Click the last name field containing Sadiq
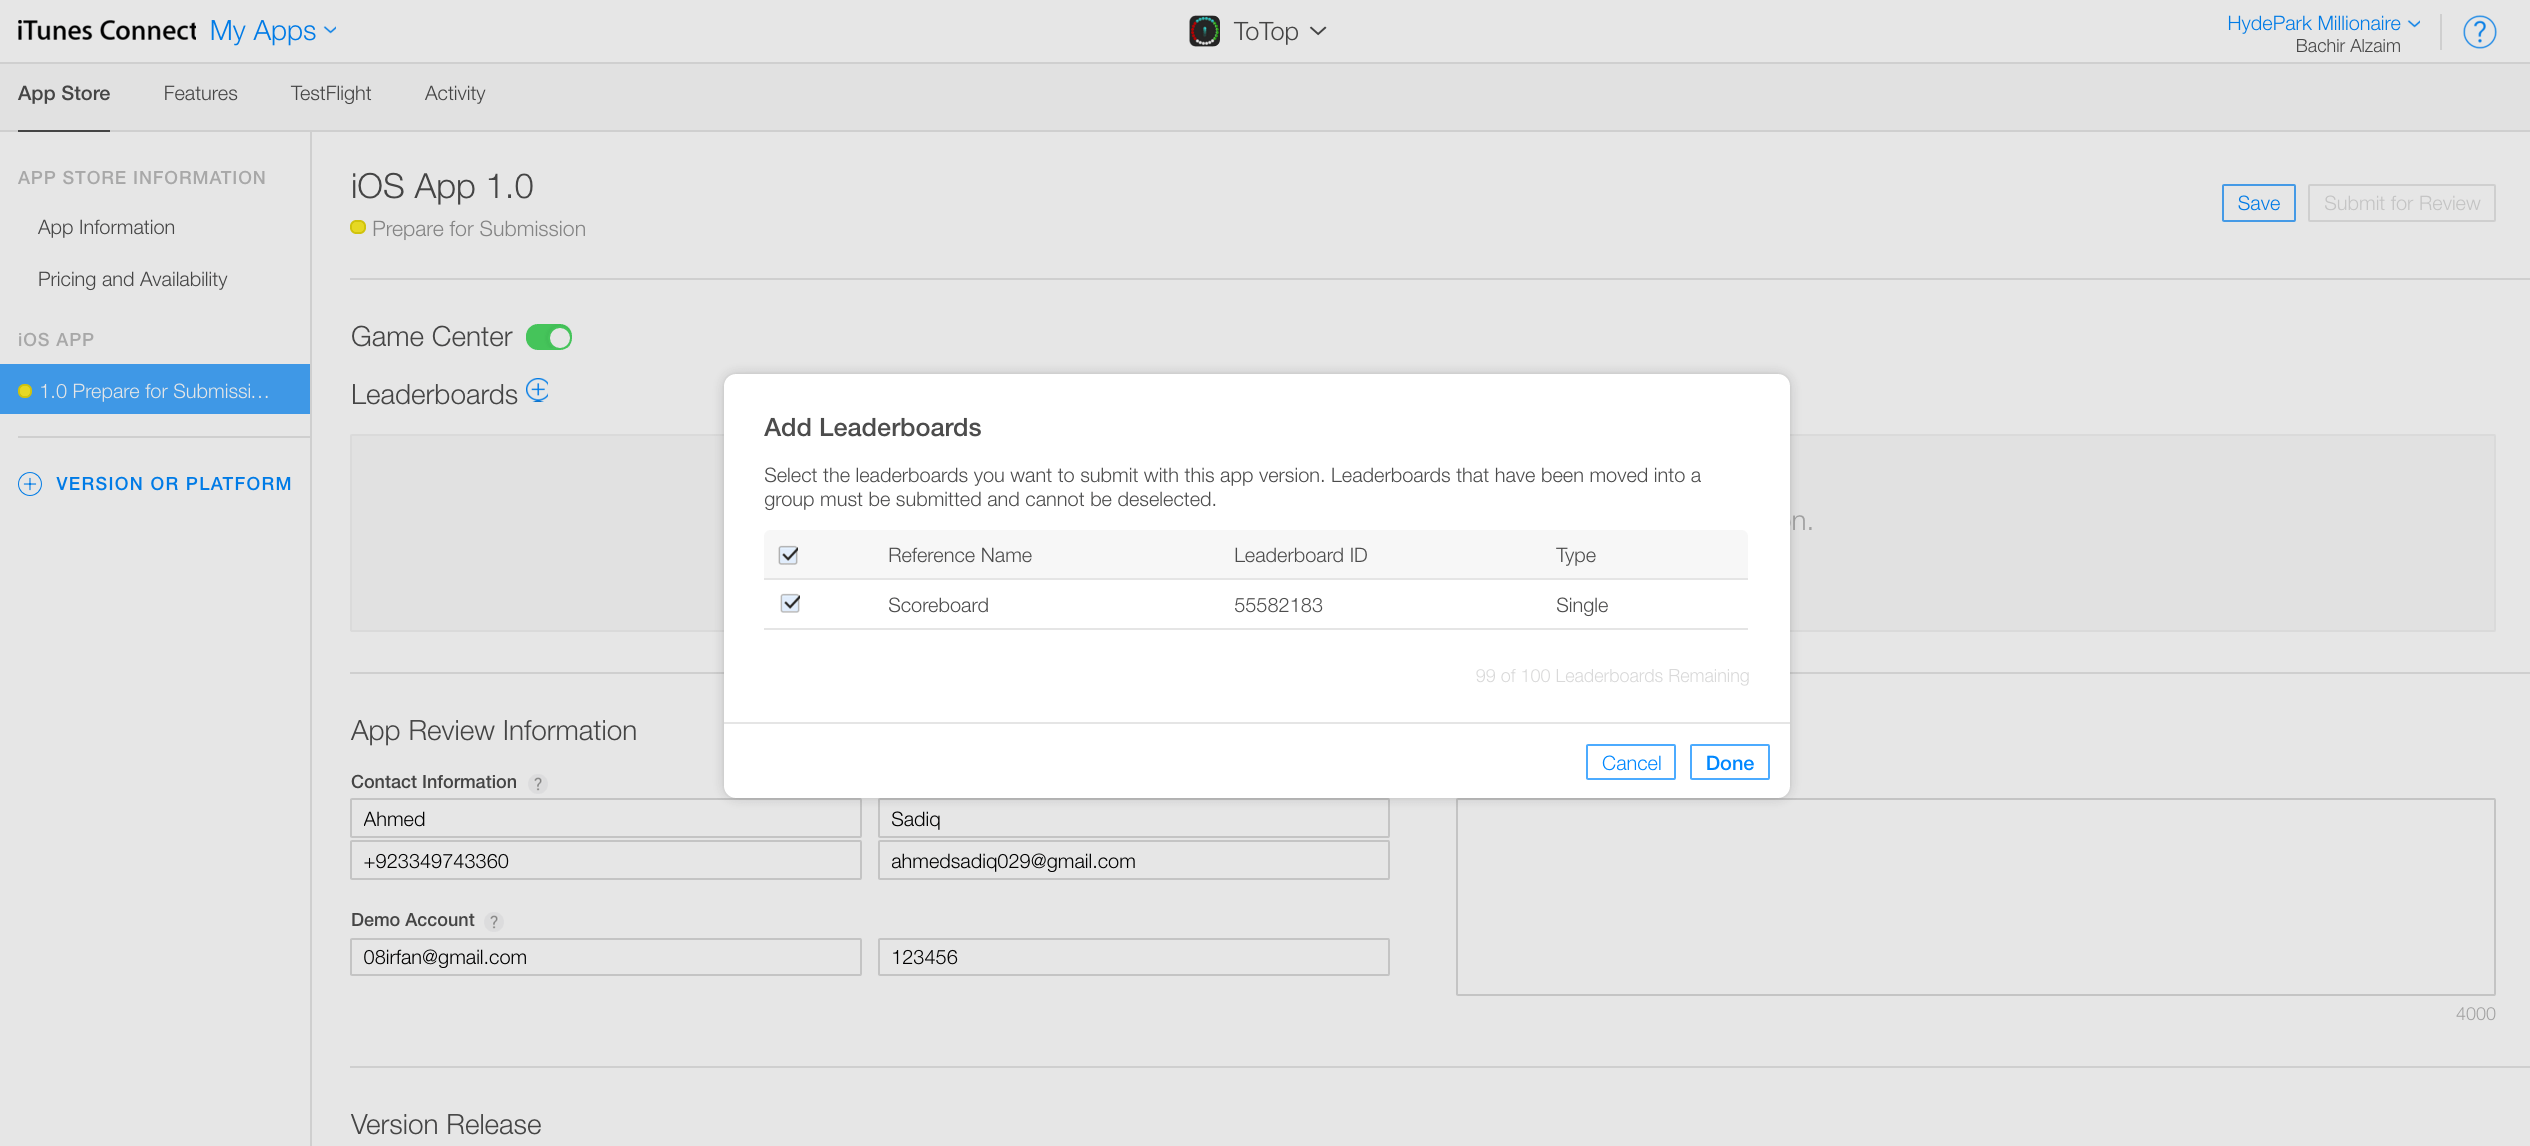The height and width of the screenshot is (1146, 2530). 1133,819
